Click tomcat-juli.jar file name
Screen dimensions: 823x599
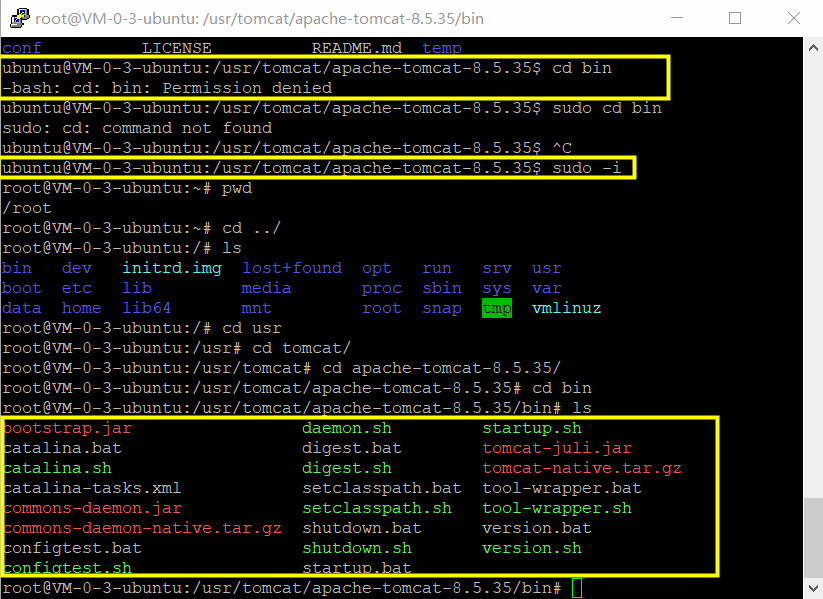(557, 448)
